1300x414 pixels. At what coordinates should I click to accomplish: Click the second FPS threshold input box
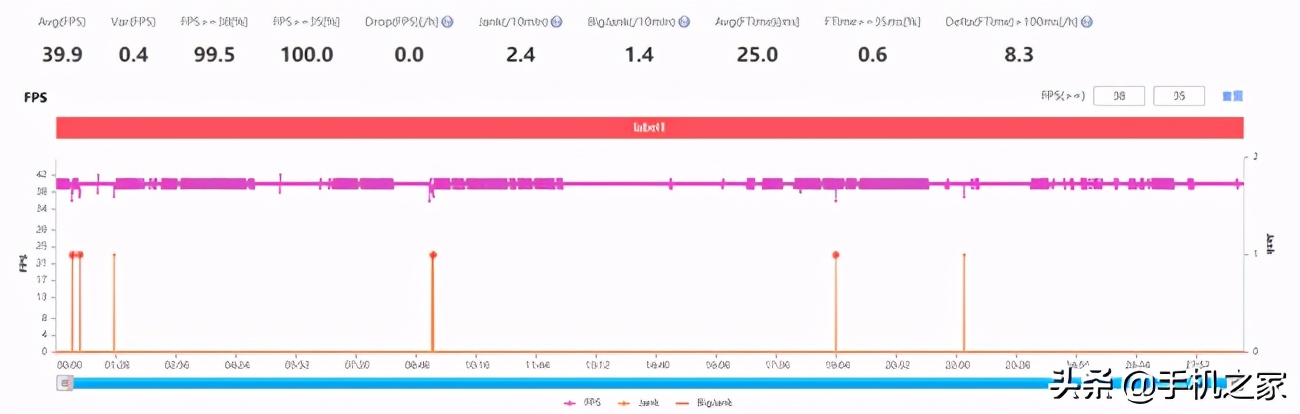(x=1179, y=96)
